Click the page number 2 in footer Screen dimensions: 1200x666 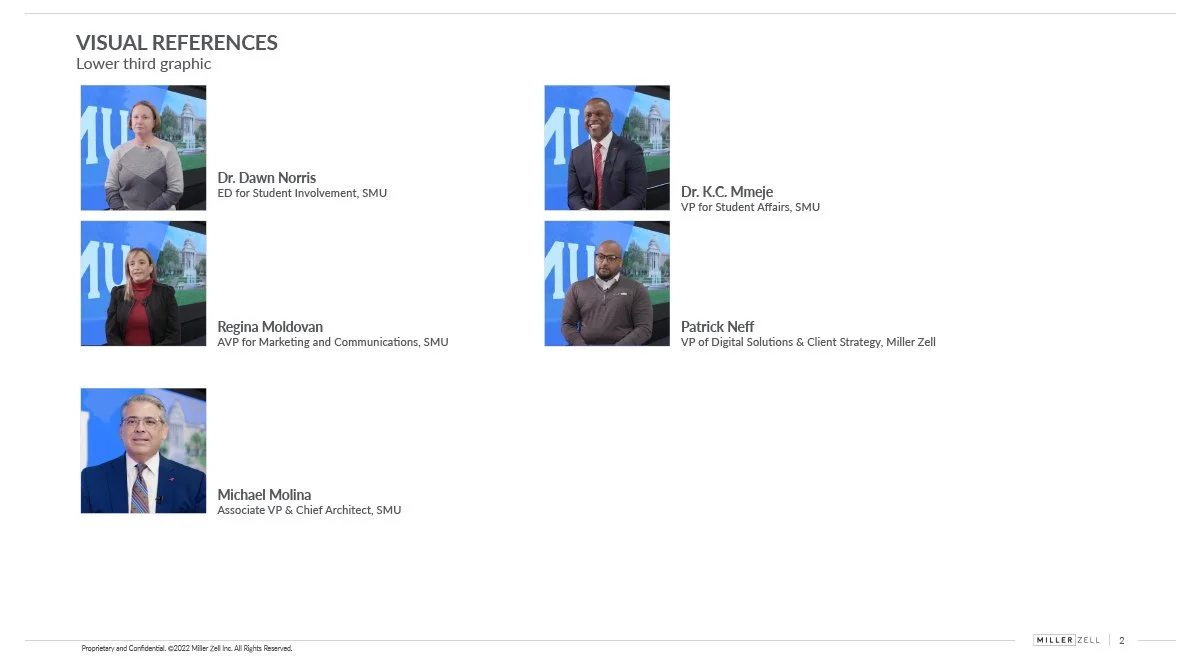[1122, 641]
